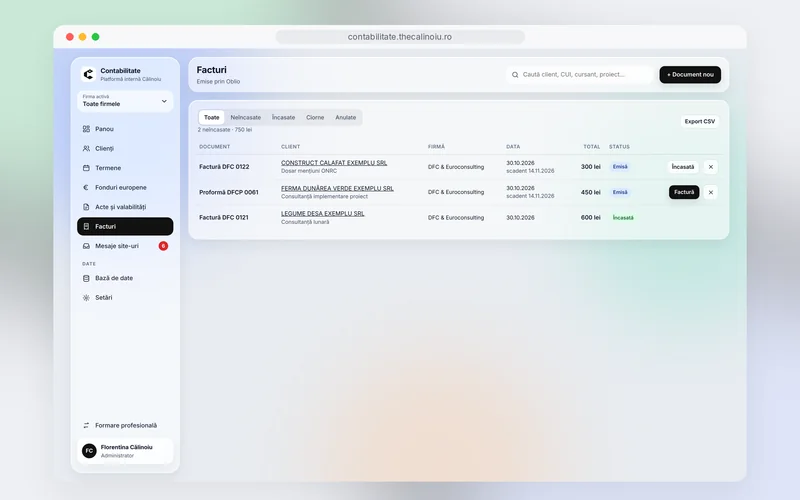
Task: Click the DOCUMENT column header
Action: 214,146
